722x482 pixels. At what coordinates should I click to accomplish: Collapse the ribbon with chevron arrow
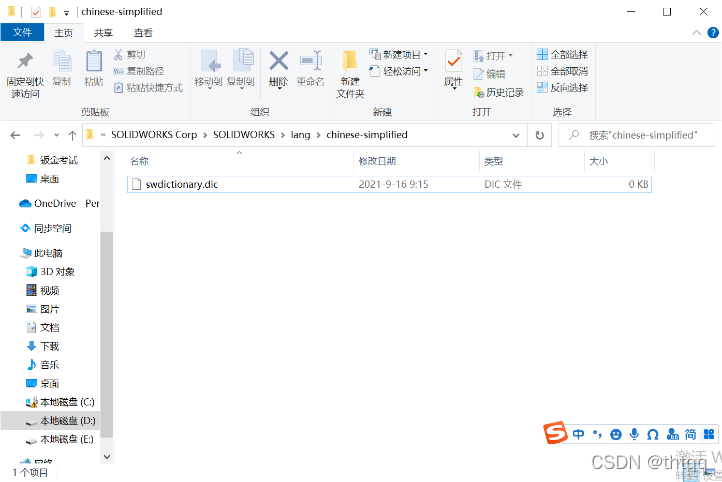pyautogui.click(x=696, y=32)
